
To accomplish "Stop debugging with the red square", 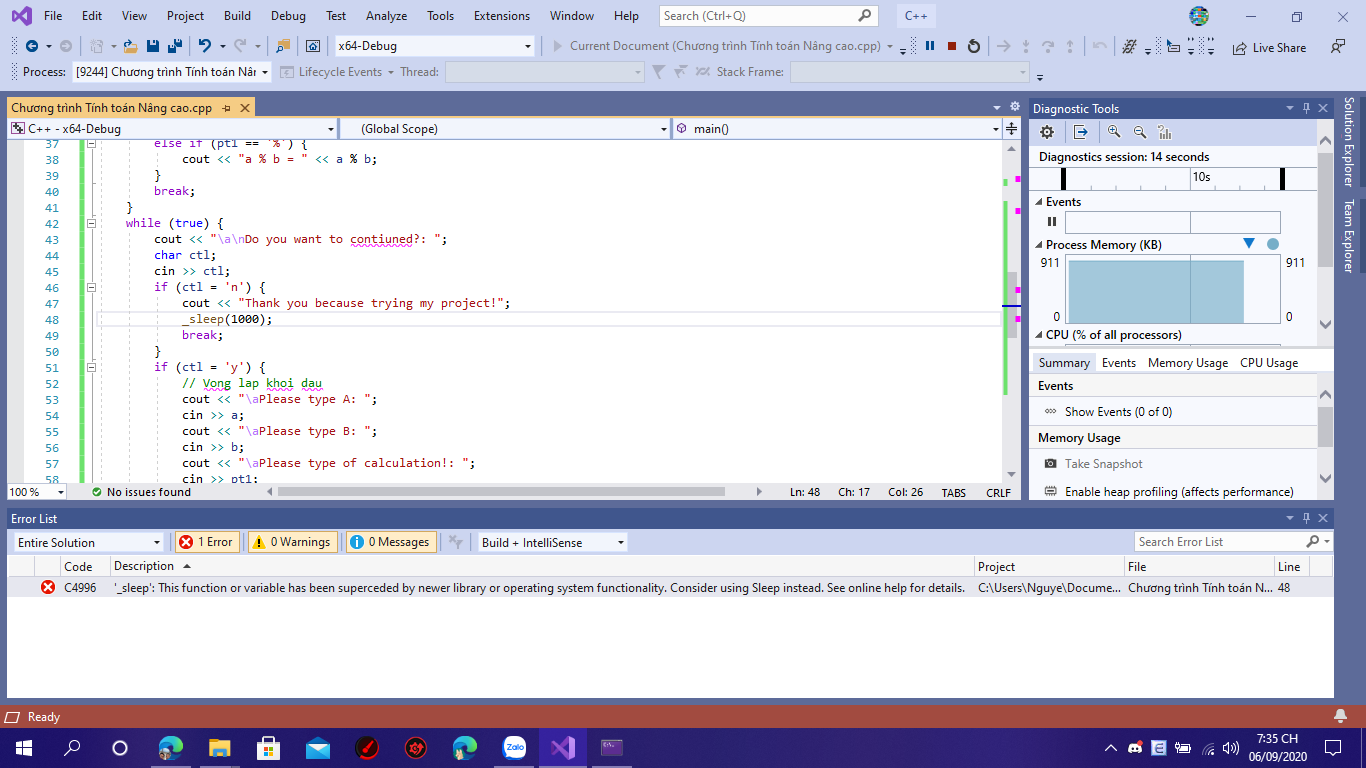I will 951,46.
